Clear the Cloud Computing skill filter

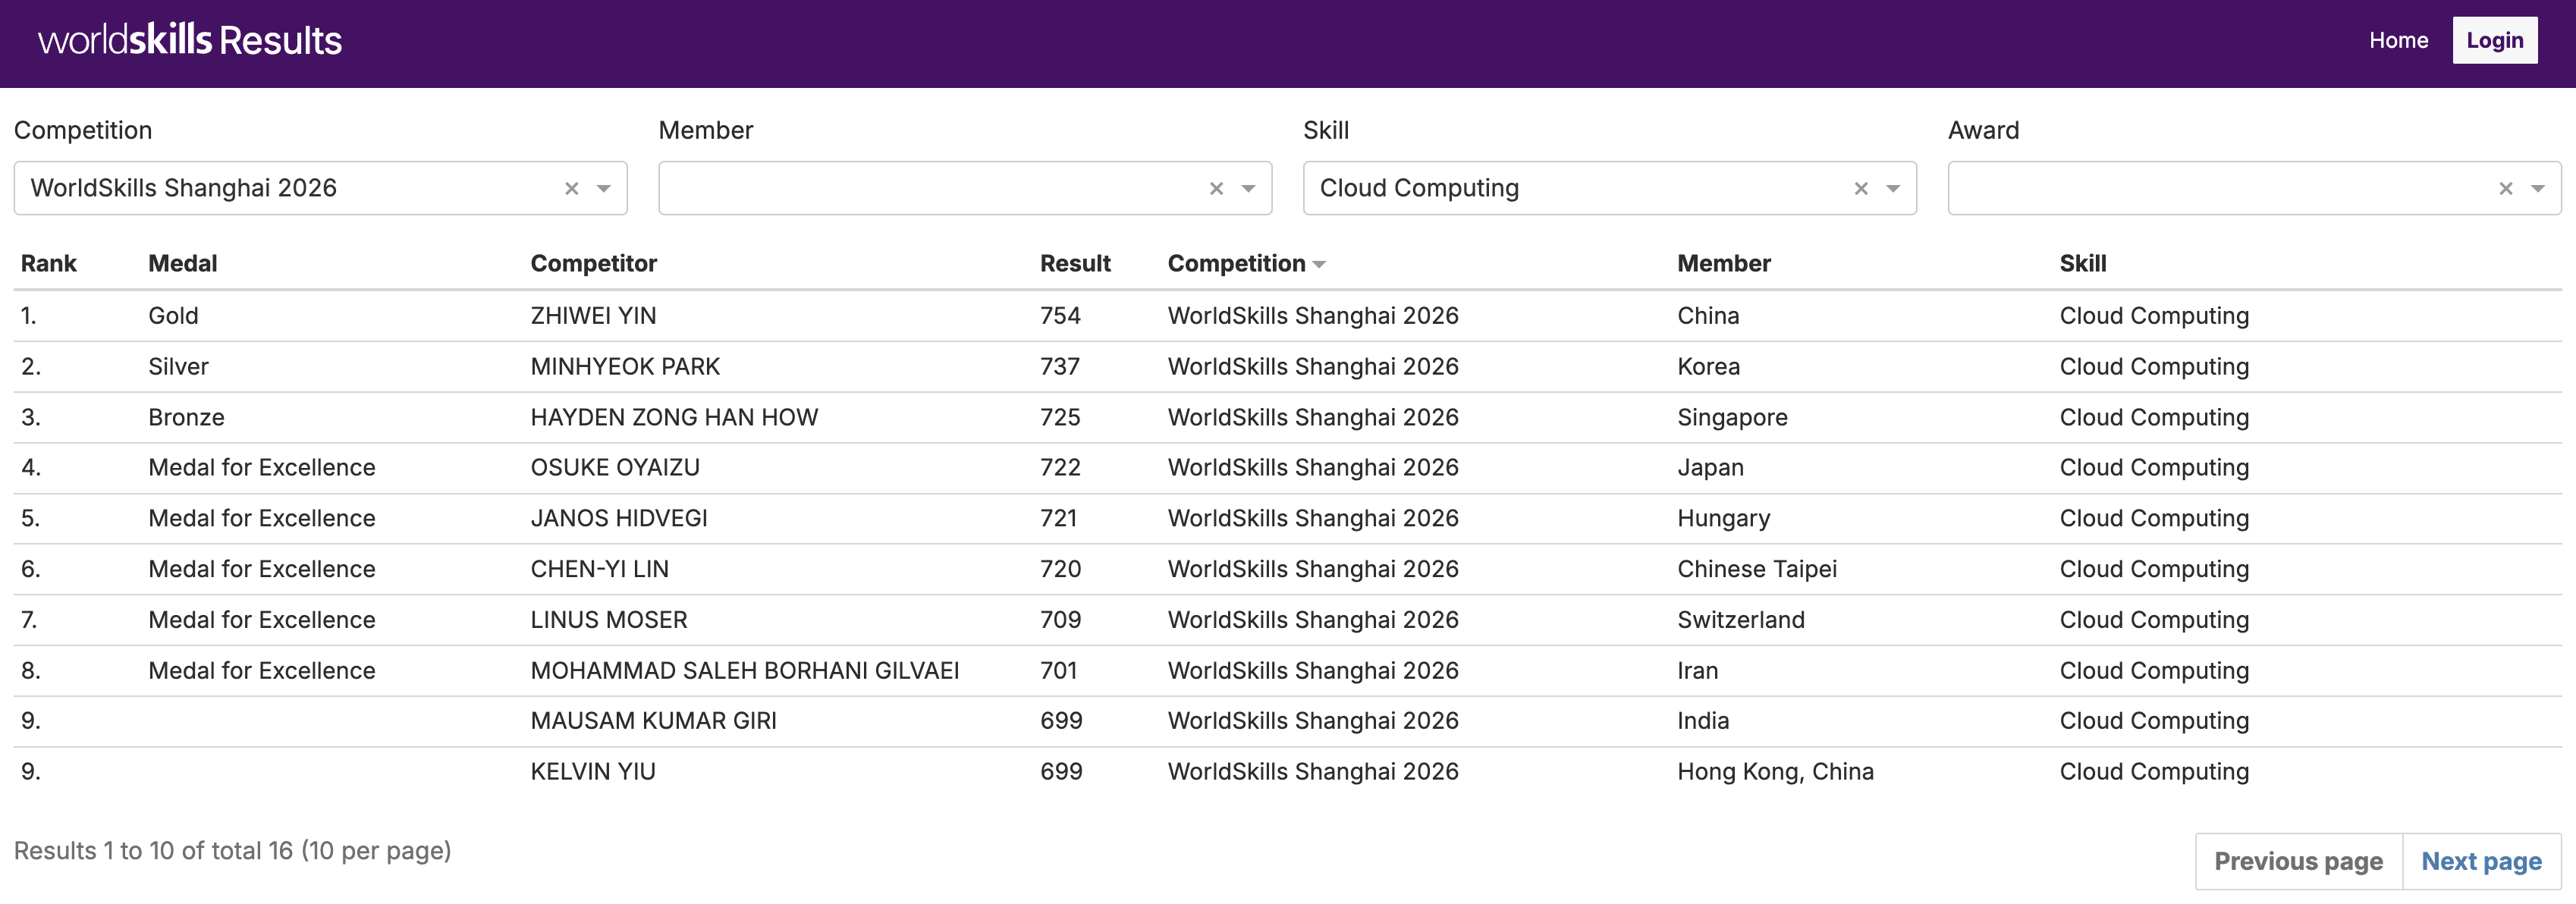(x=1861, y=188)
